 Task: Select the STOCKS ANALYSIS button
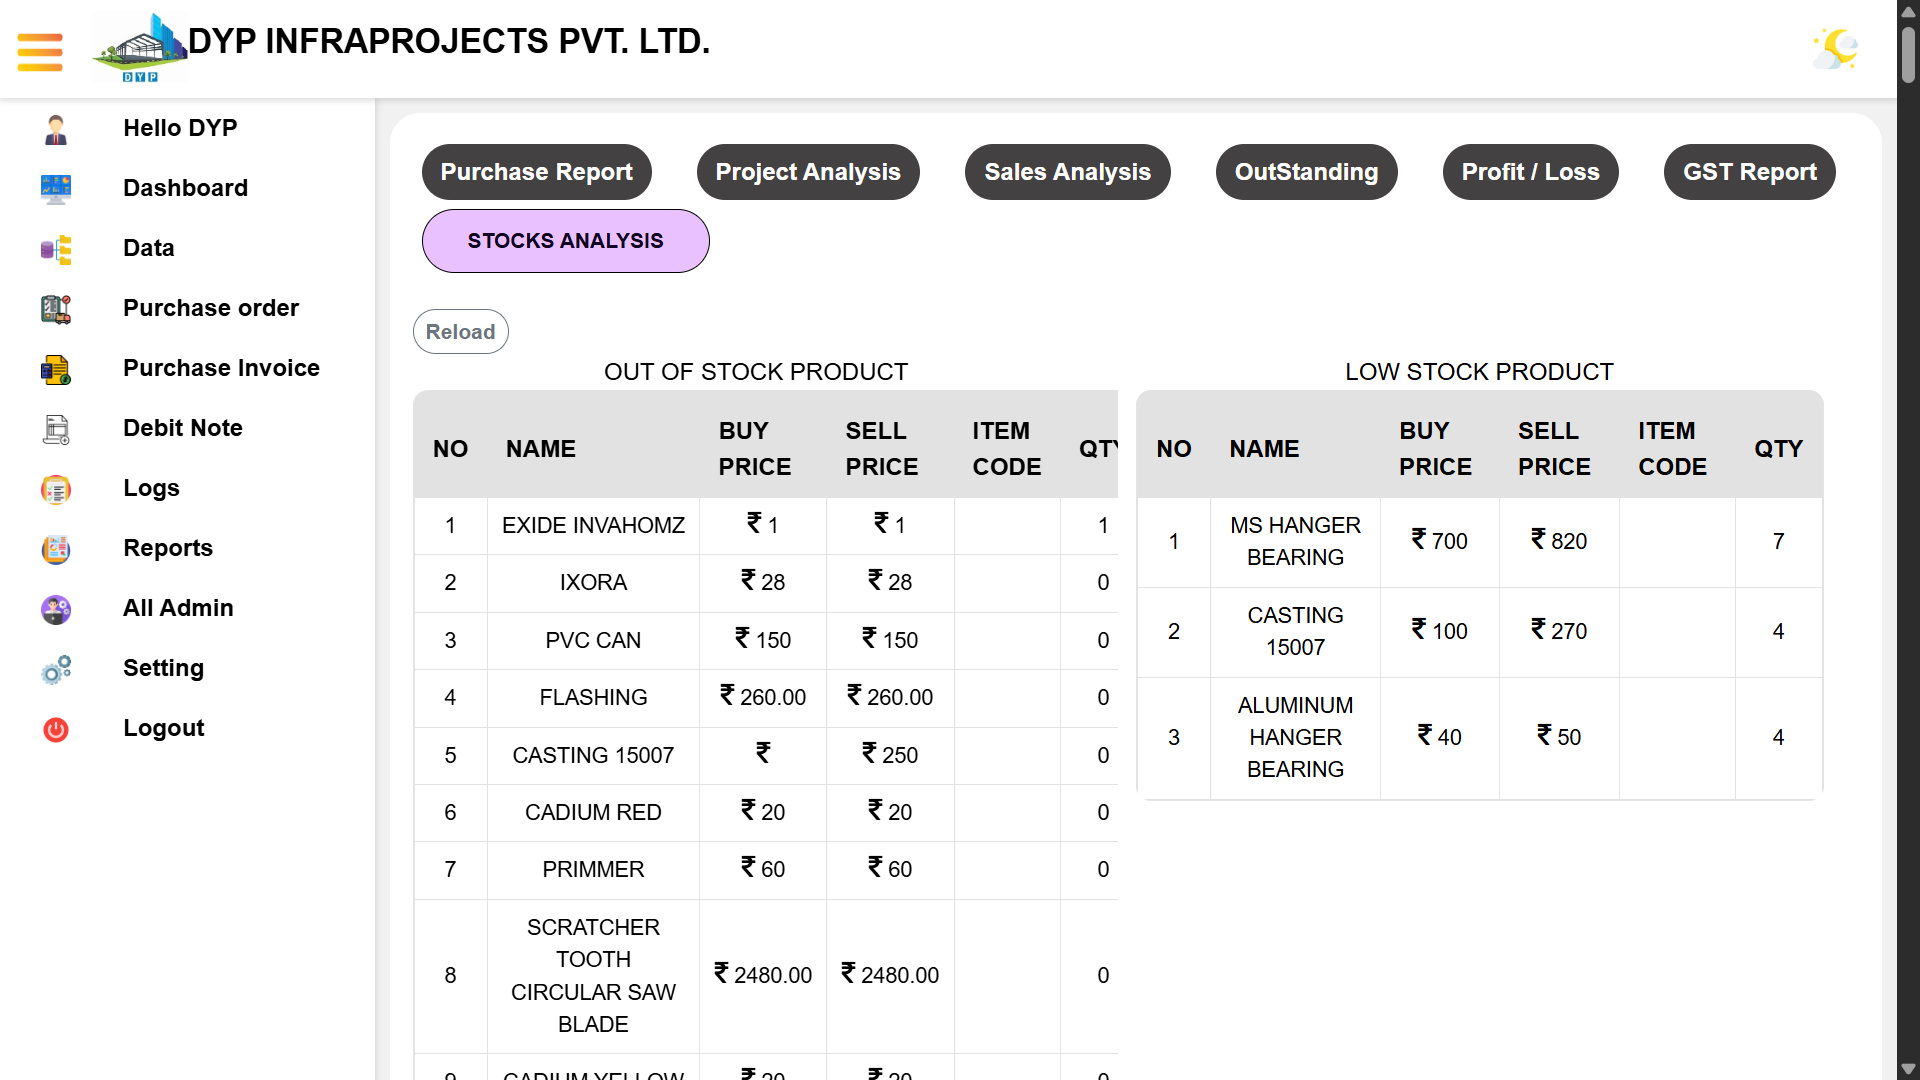[x=566, y=241]
